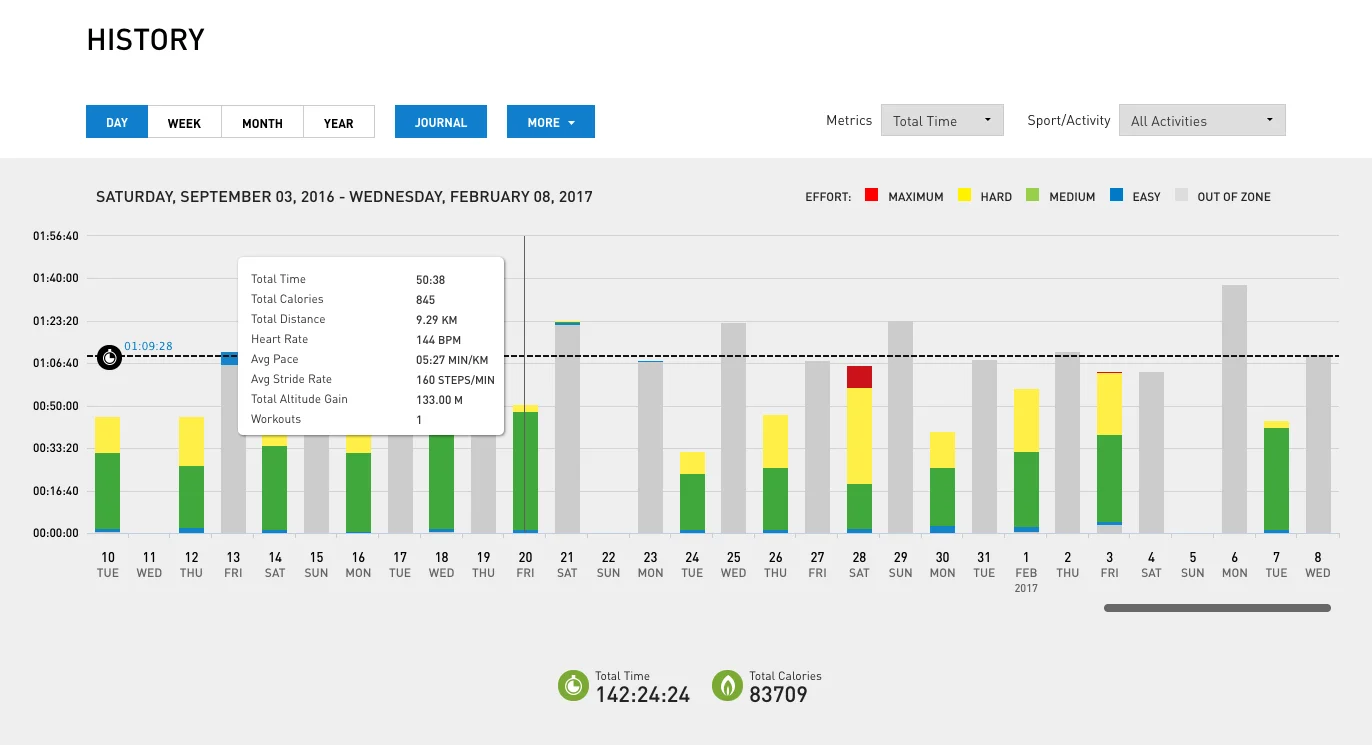The height and width of the screenshot is (745, 1372).
Task: Switch to the Day view tab
Action: pyautogui.click(x=117, y=122)
